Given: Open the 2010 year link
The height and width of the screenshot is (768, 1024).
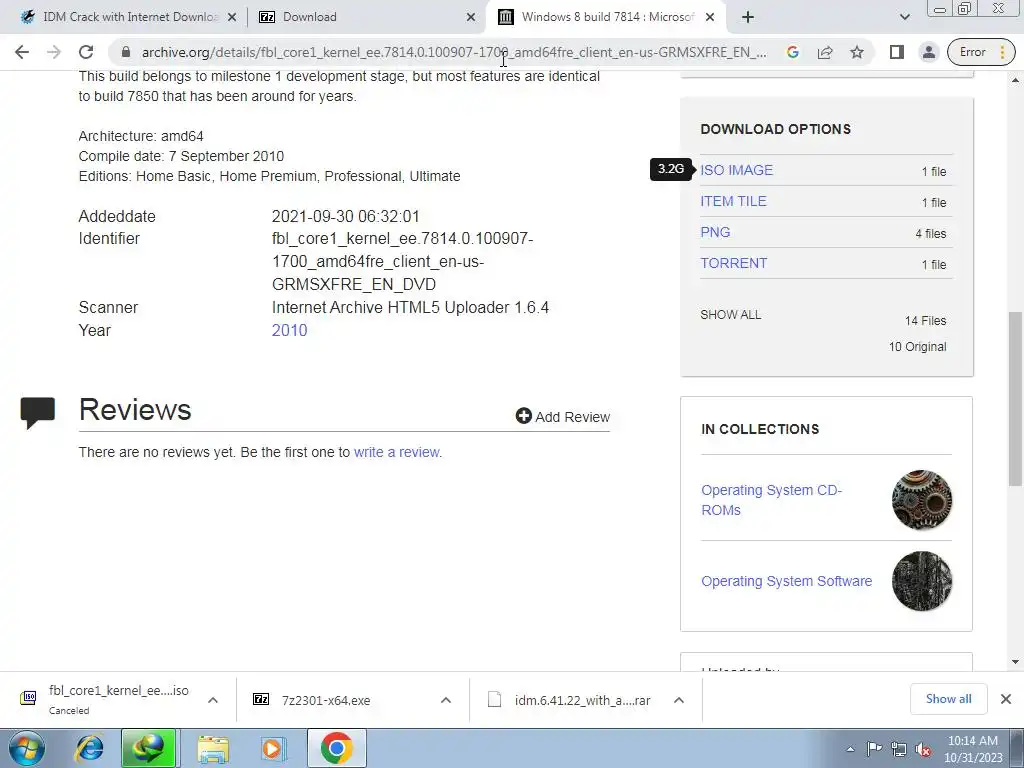Looking at the screenshot, I should click(x=289, y=330).
